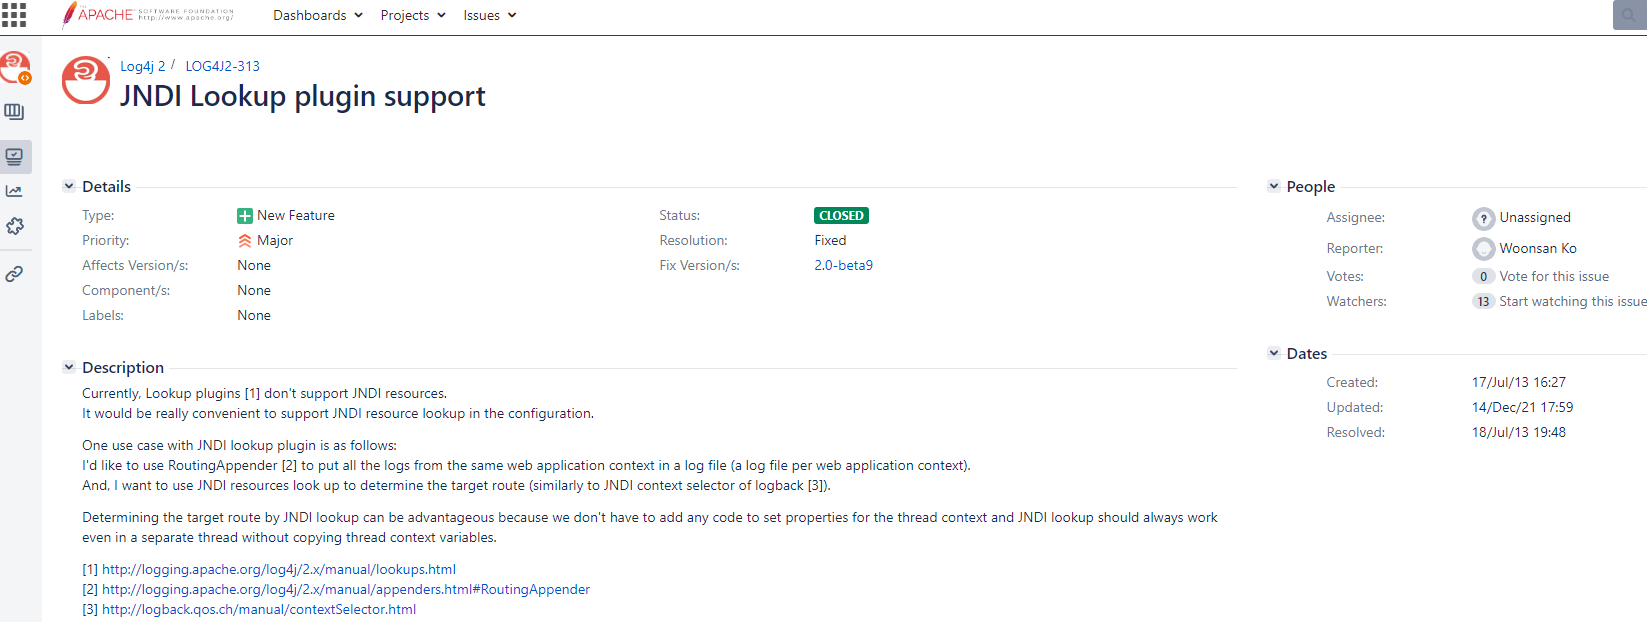Collapse the Details section
The height and width of the screenshot is (622, 1647).
(x=69, y=186)
